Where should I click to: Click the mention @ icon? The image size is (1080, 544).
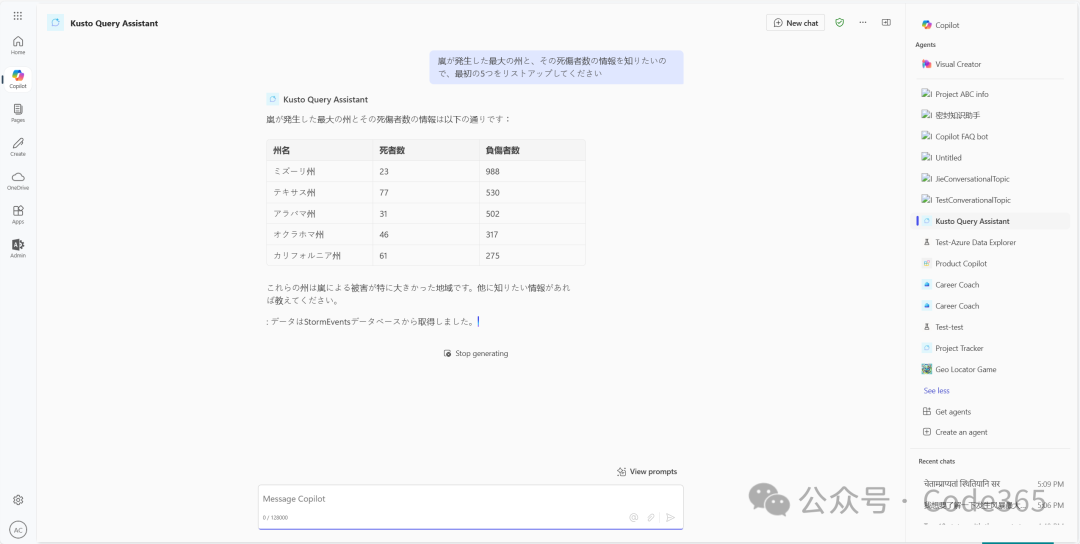click(634, 518)
